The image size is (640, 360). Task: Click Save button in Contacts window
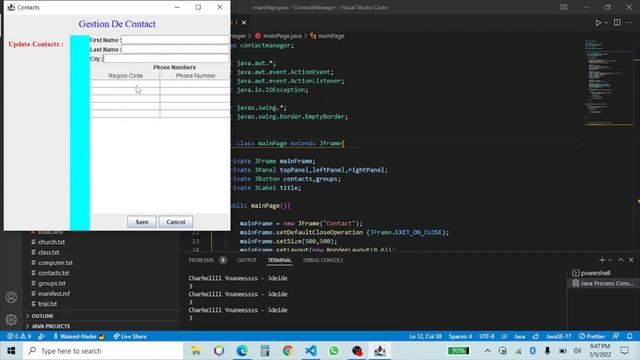(x=142, y=222)
